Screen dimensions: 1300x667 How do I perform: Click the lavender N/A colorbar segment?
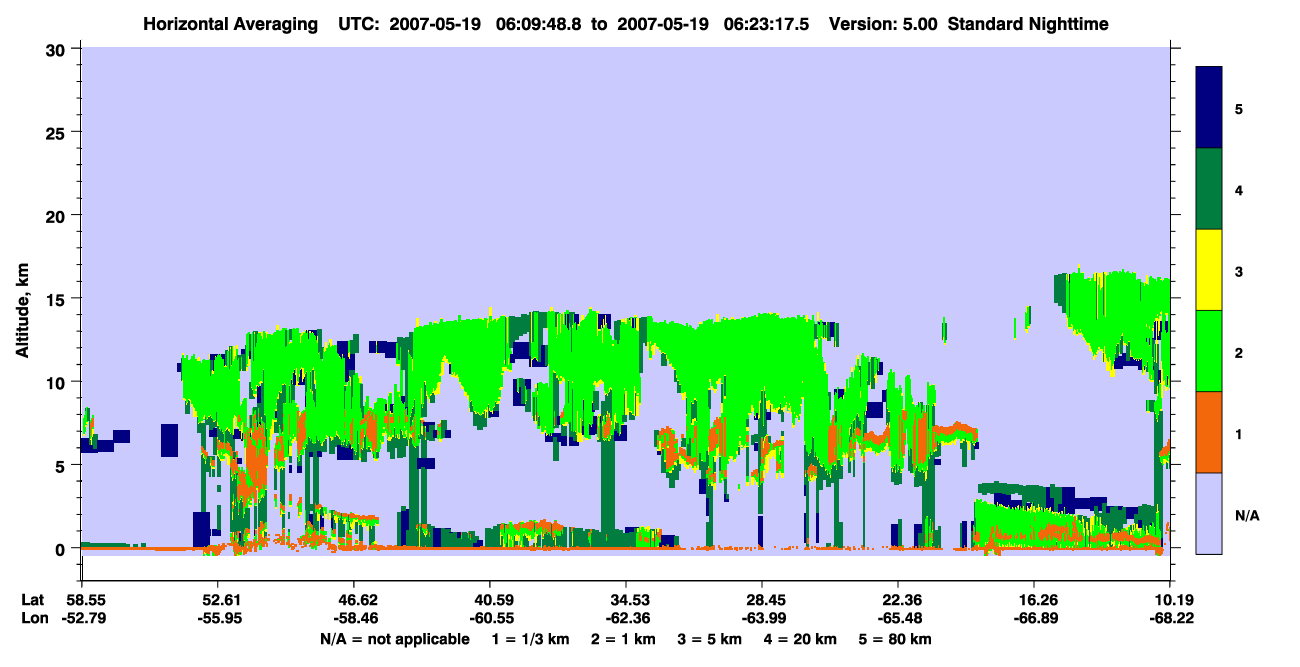(x=1209, y=513)
